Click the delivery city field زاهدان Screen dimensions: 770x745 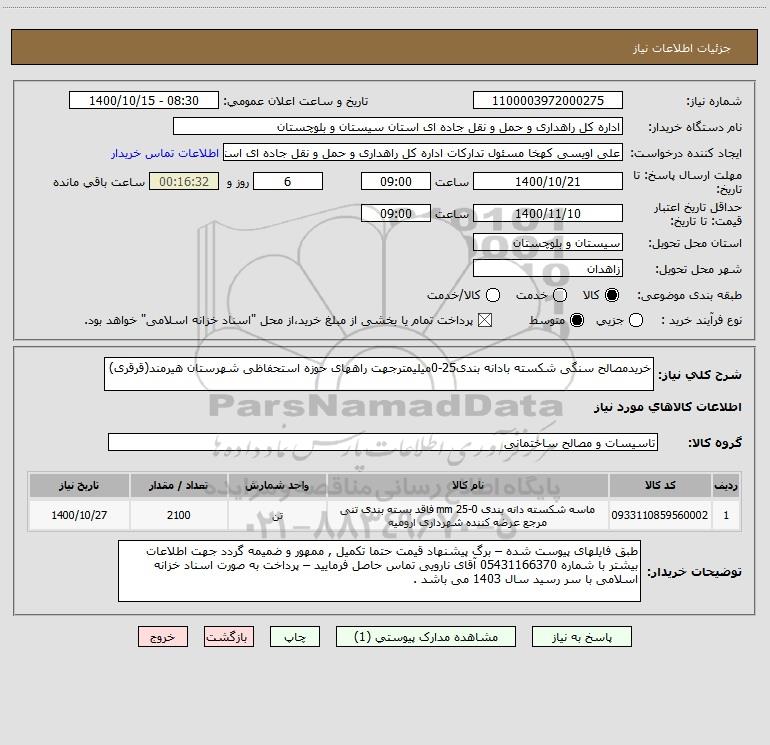coord(548,269)
